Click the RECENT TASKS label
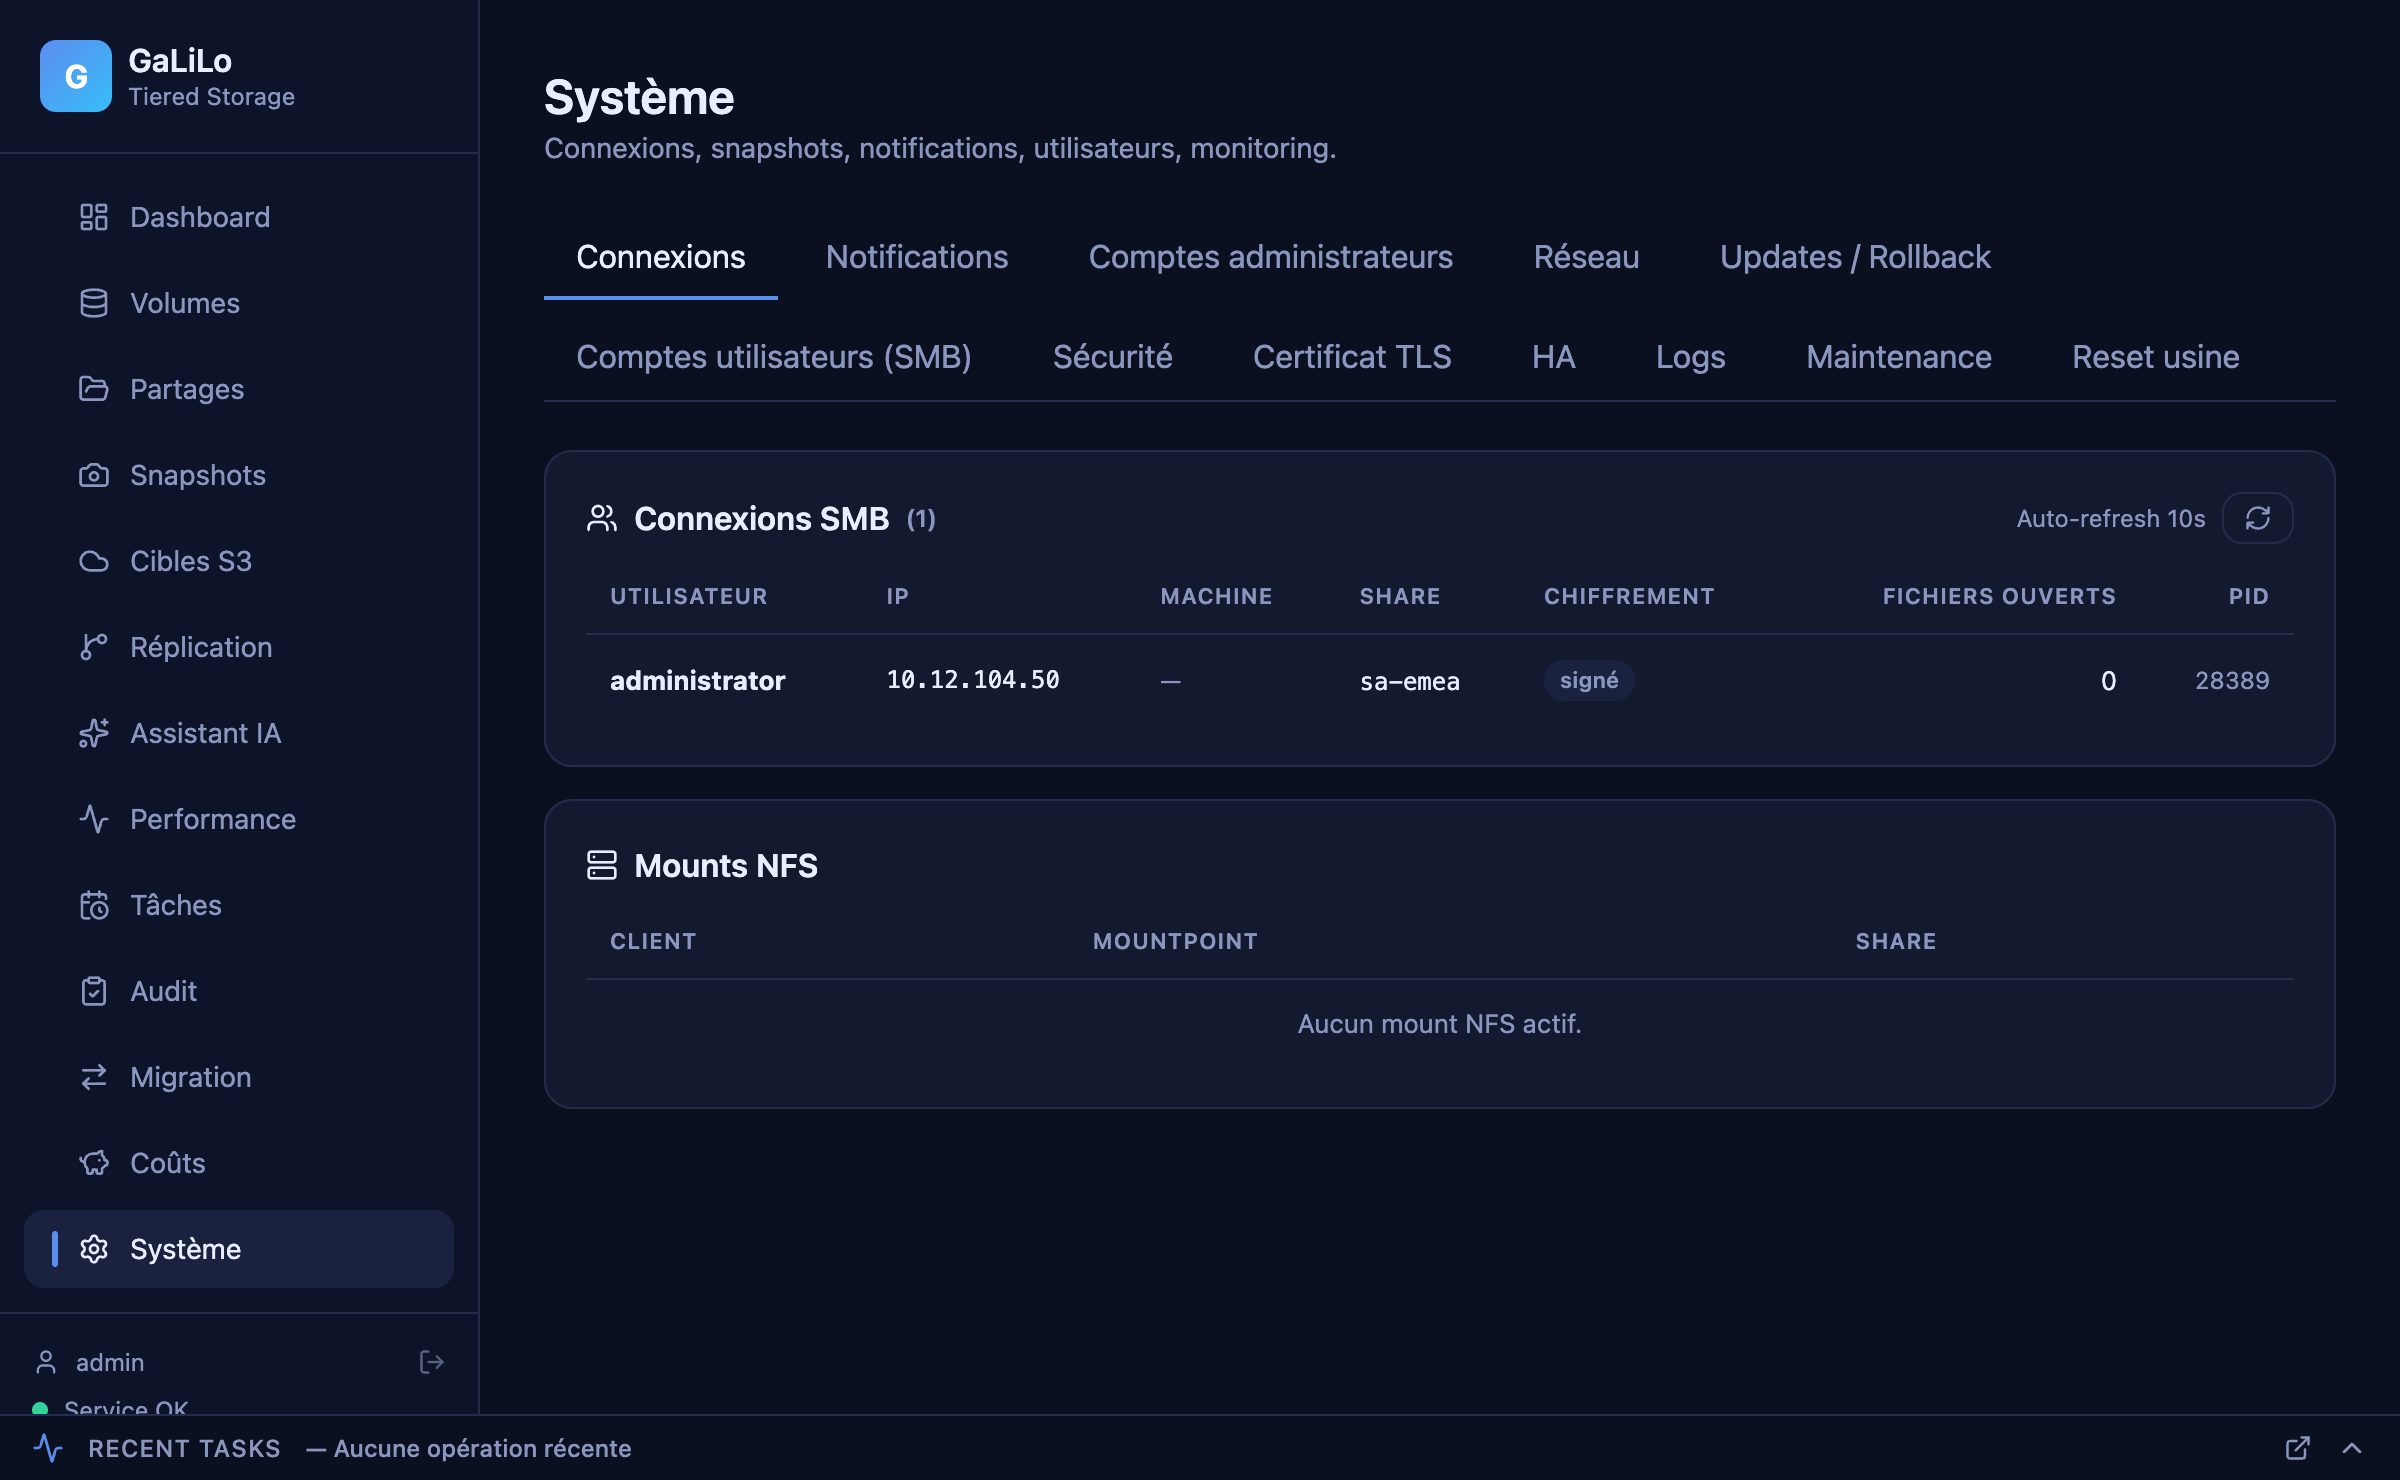The image size is (2400, 1480). click(184, 1448)
